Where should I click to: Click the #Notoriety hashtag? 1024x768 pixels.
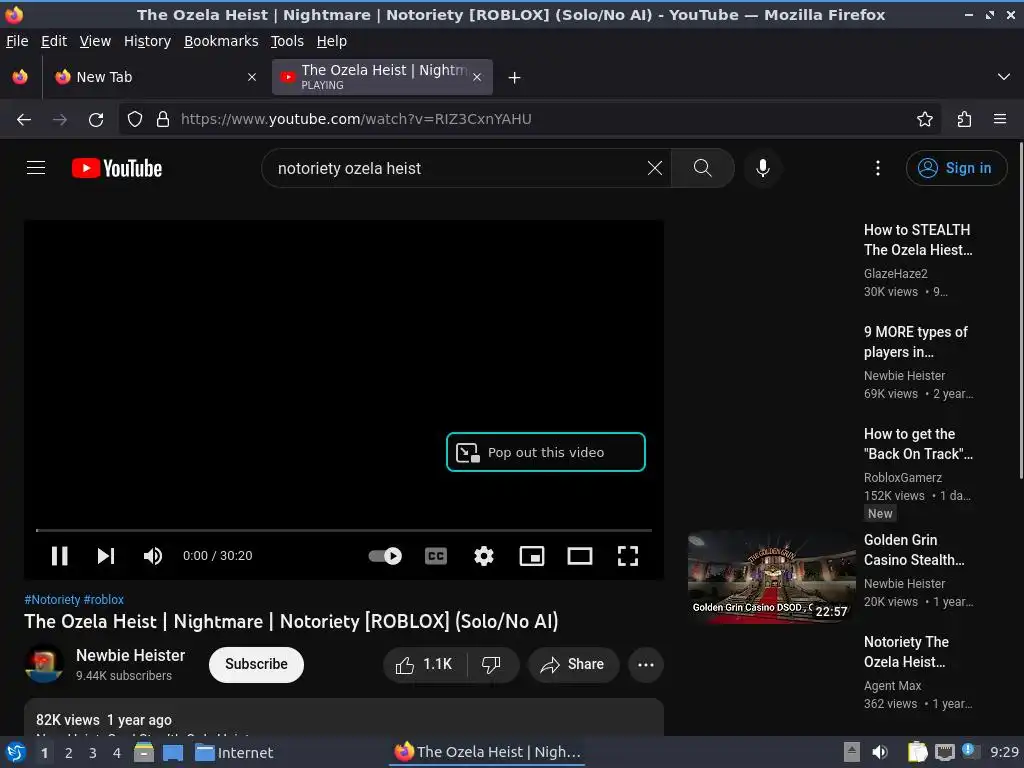(52, 600)
